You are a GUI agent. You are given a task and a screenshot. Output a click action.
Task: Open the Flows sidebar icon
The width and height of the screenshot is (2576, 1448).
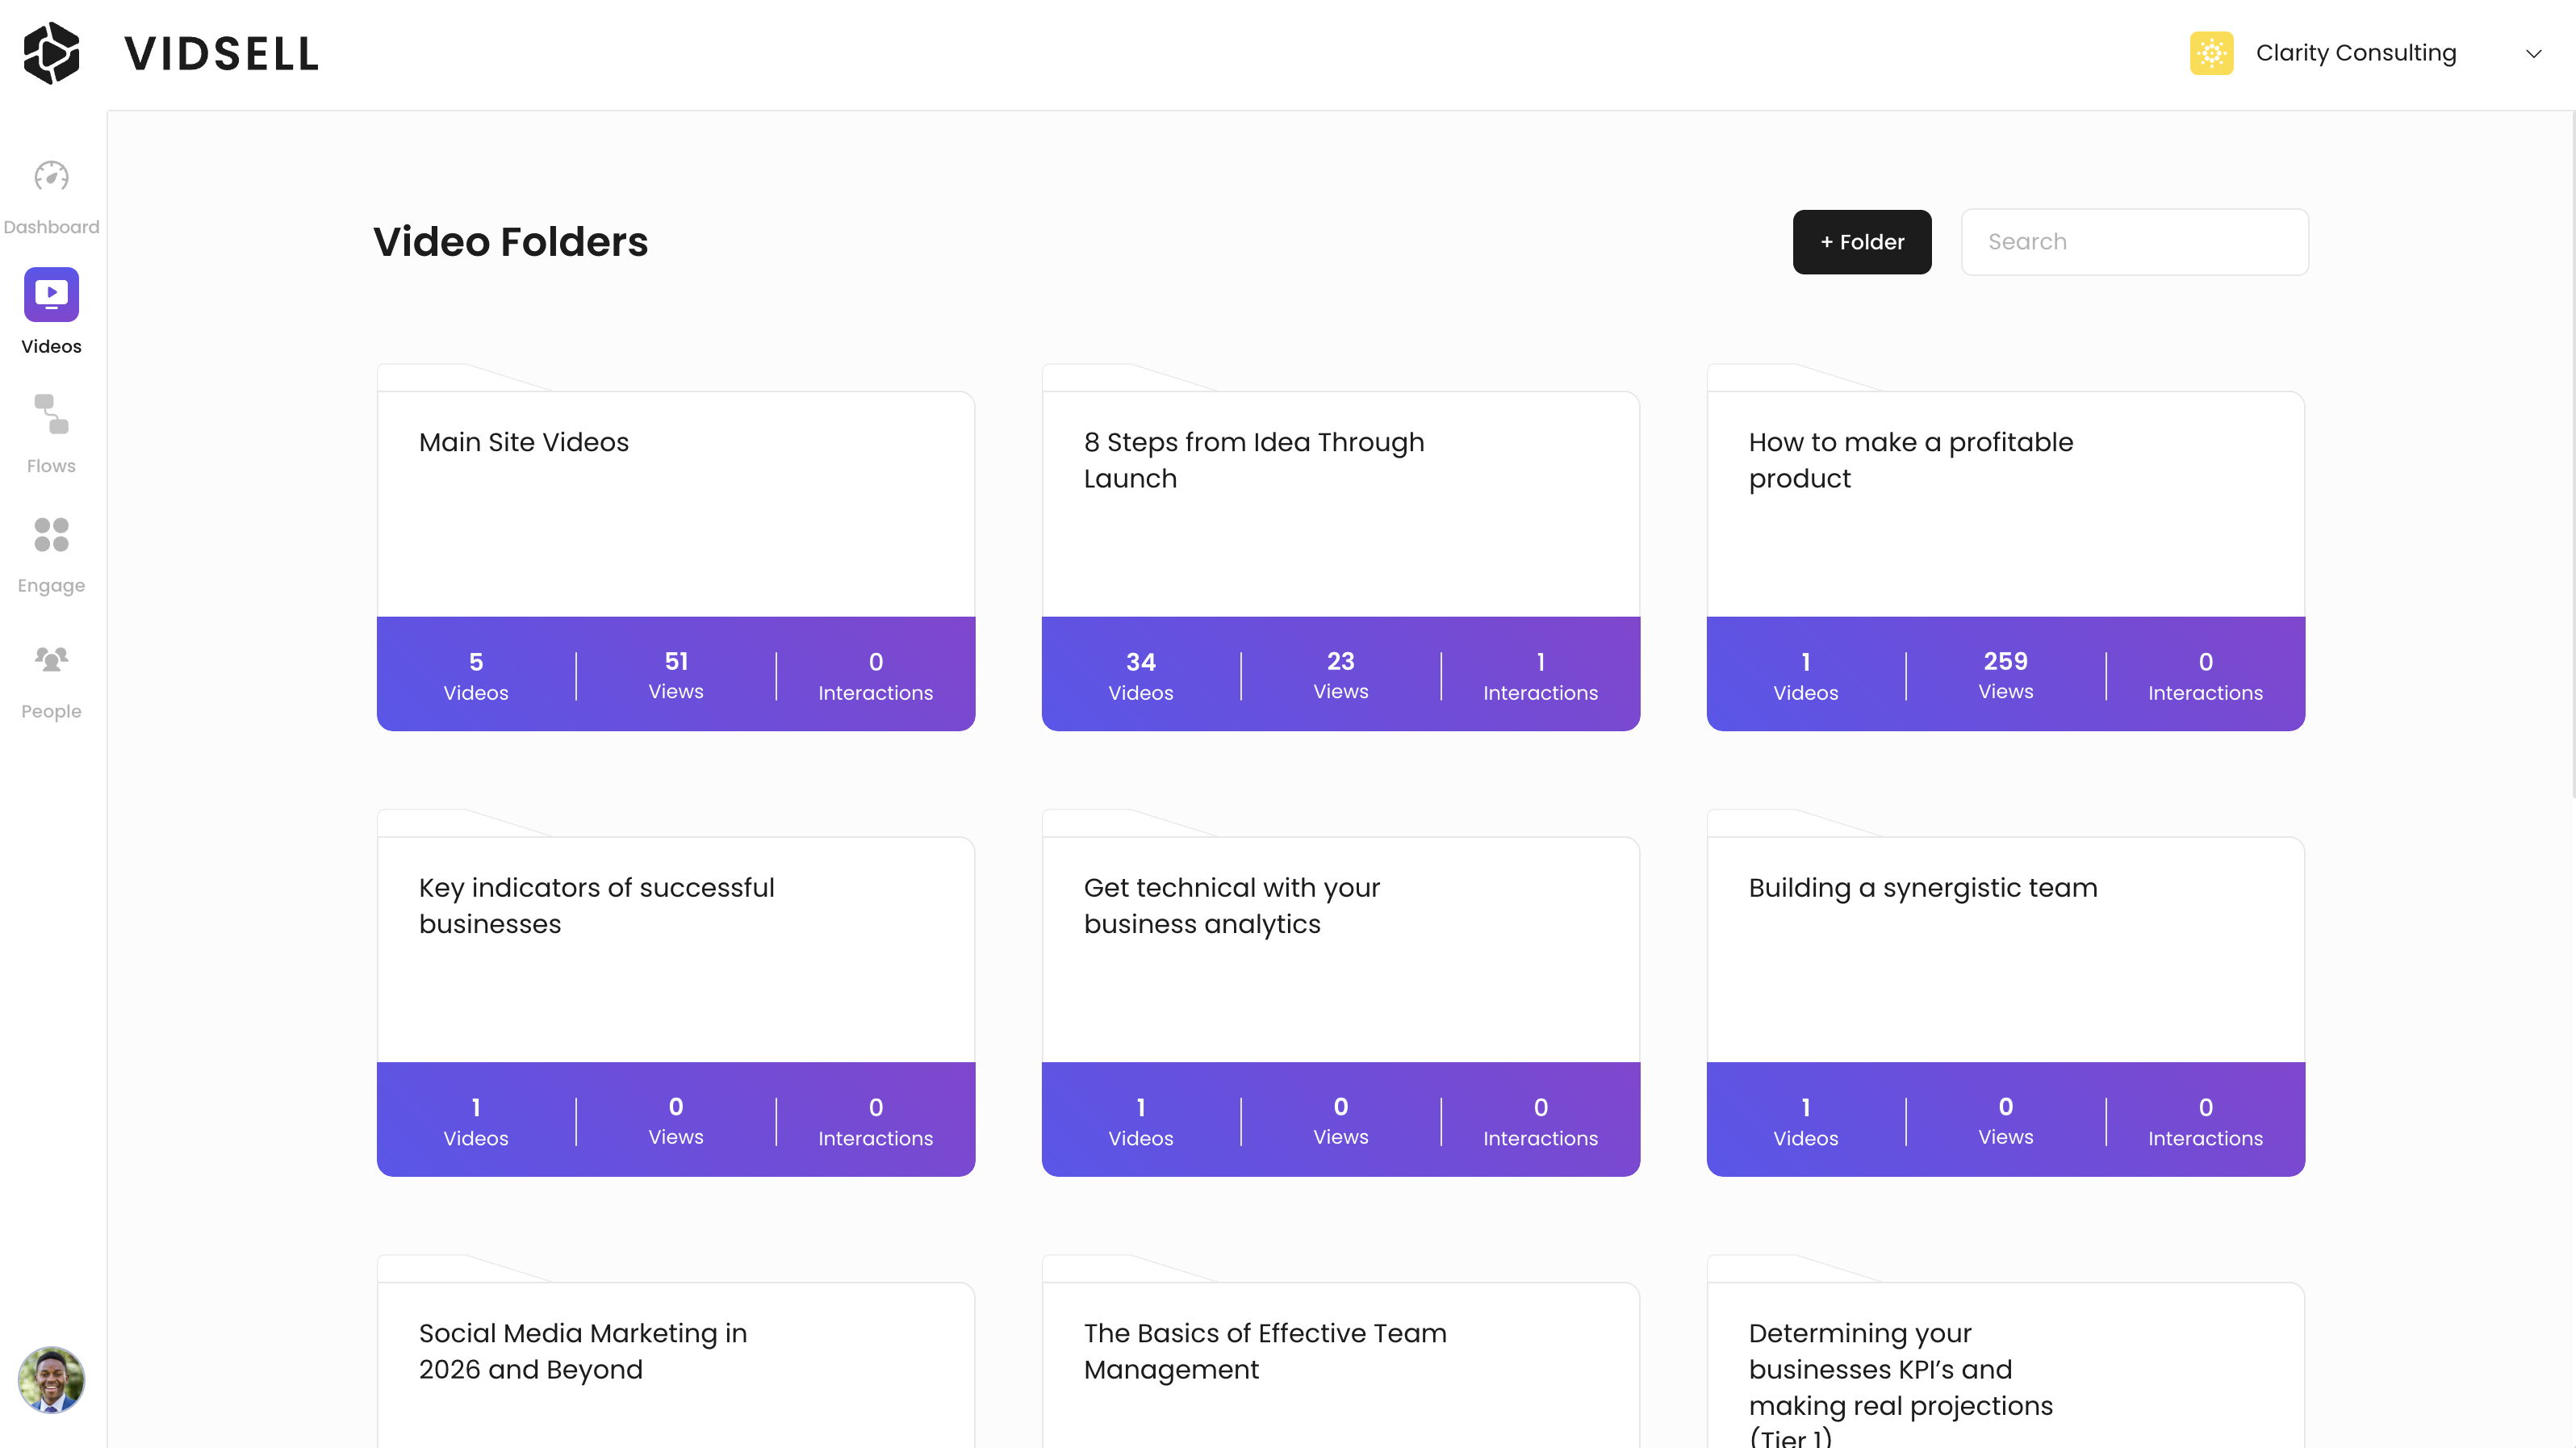click(x=51, y=415)
